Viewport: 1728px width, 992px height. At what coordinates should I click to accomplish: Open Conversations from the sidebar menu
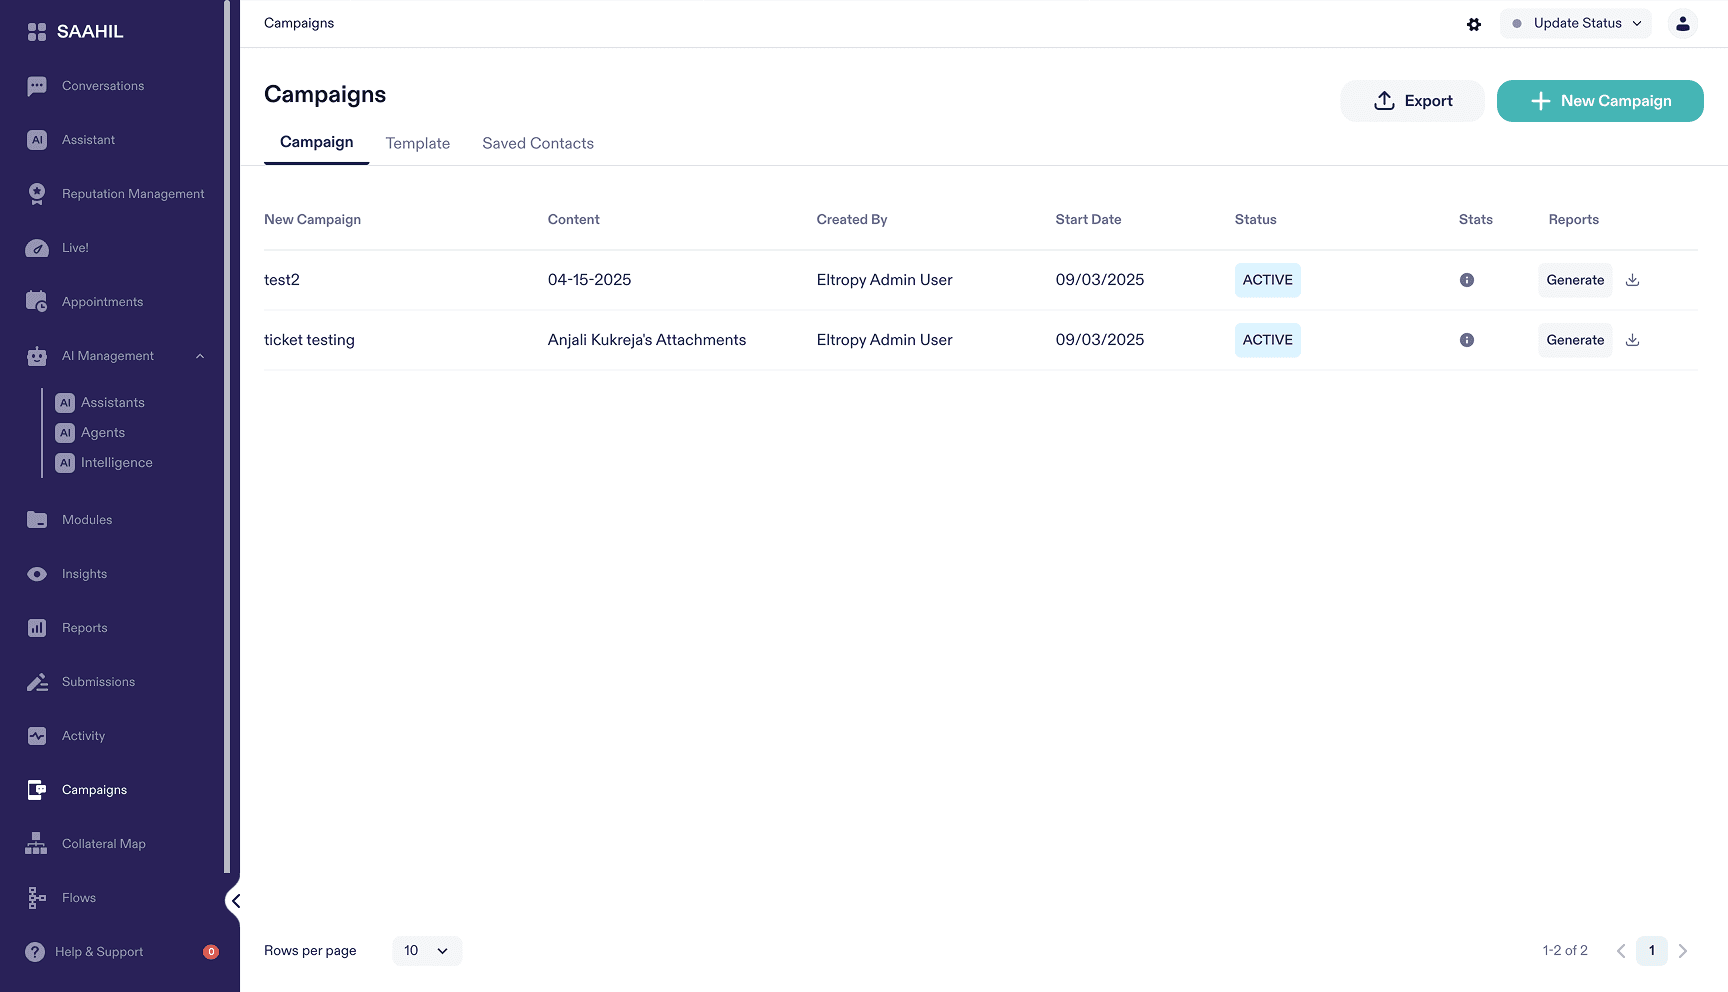pos(103,86)
